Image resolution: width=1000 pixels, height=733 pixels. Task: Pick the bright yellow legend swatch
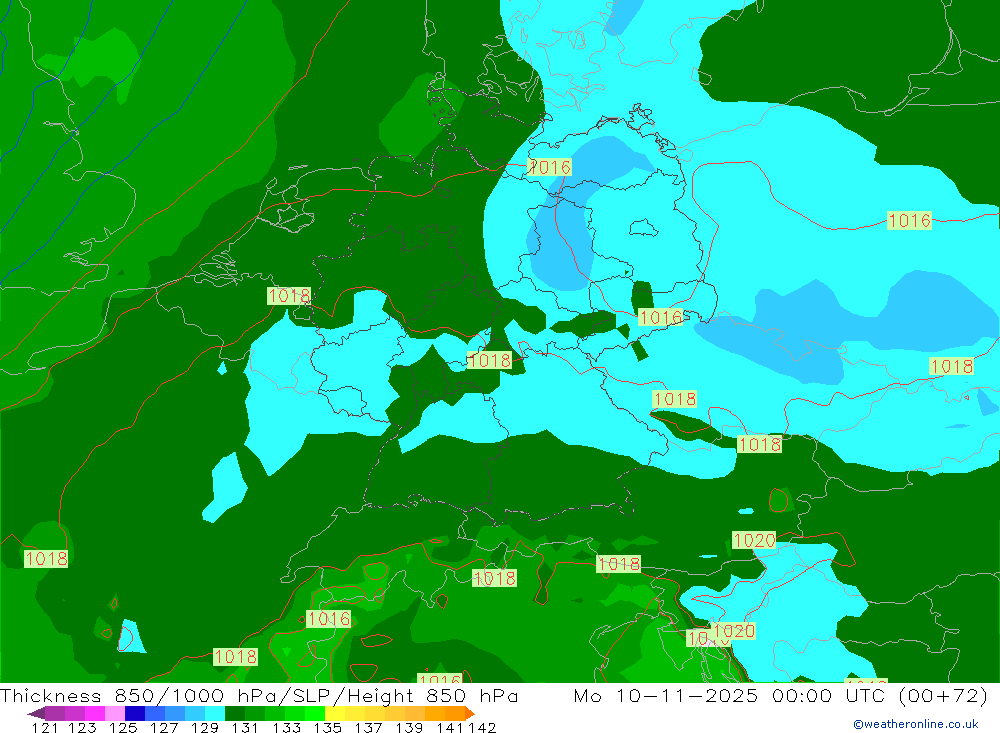[x=335, y=713]
